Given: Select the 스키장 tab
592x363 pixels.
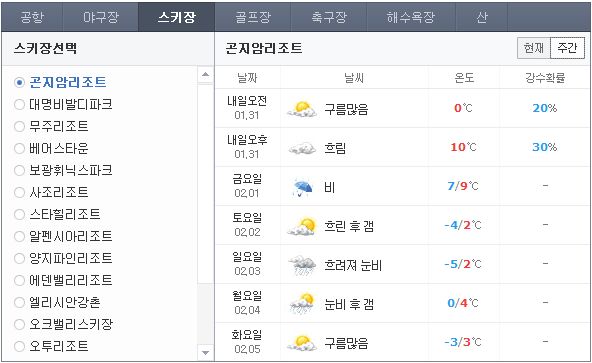Looking at the screenshot, I should (176, 17).
